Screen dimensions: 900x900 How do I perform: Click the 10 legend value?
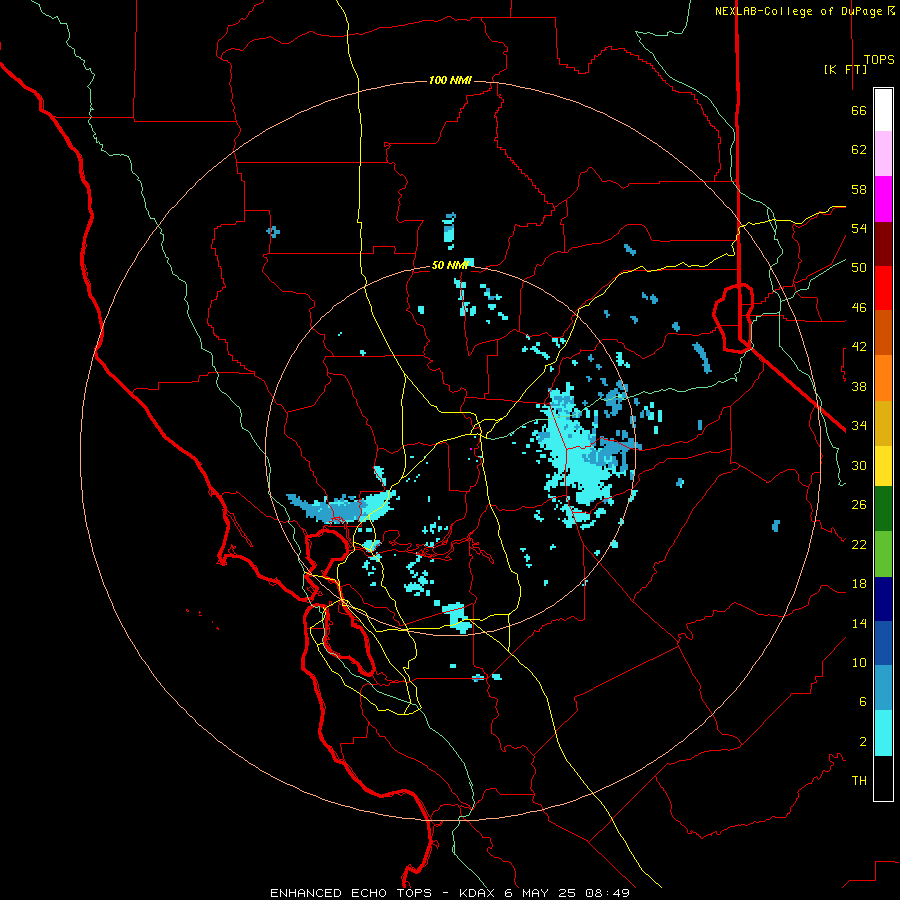[x=859, y=662]
